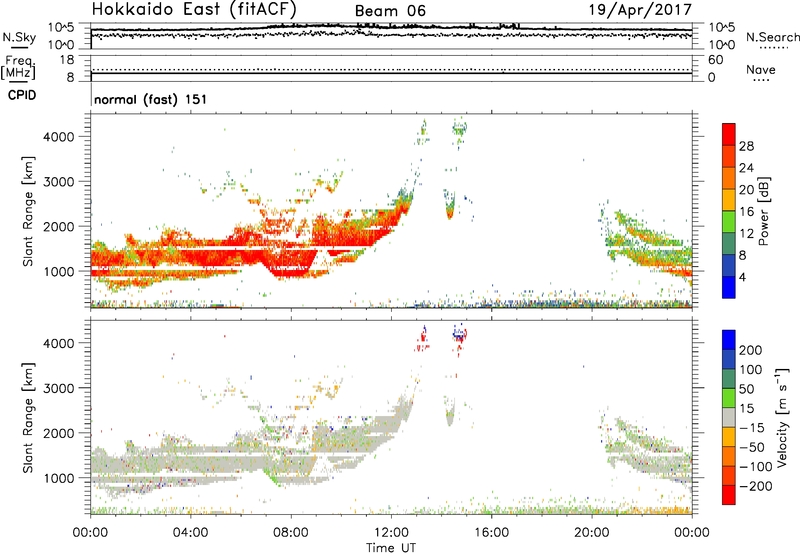
Task: Click the '100' velocity colorbar label
Action: pyautogui.click(x=751, y=370)
